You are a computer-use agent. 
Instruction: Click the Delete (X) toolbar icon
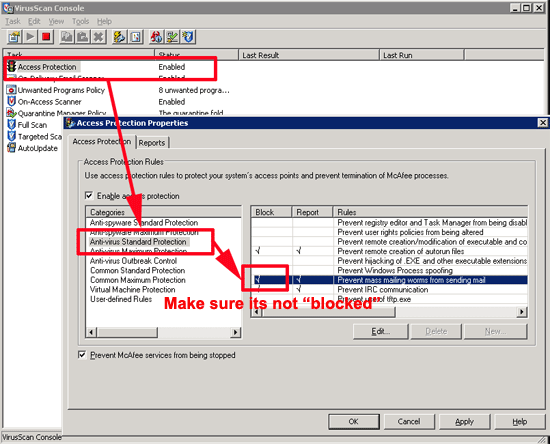99,37
